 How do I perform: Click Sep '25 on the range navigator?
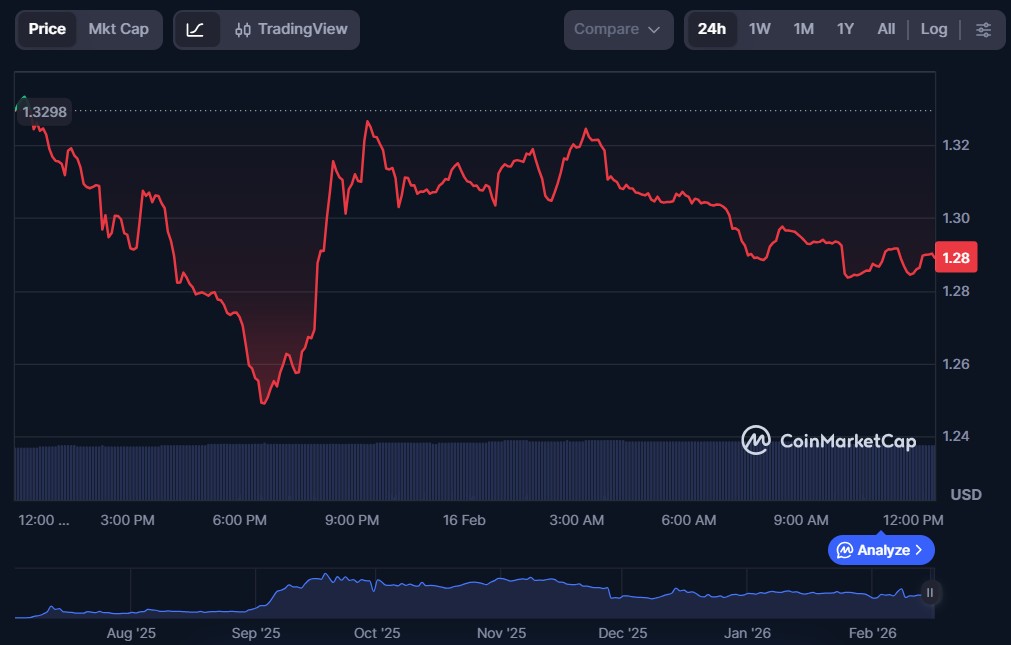tap(256, 633)
